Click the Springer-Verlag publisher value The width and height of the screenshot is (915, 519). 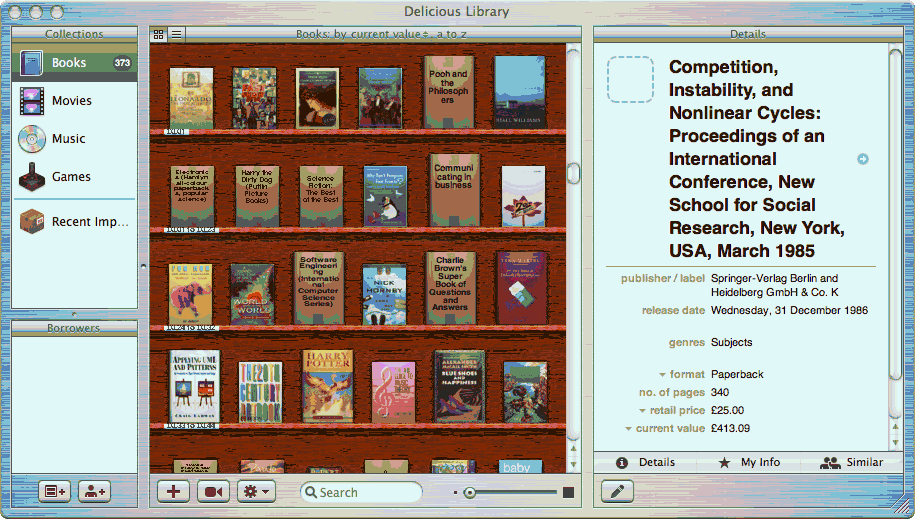[774, 285]
